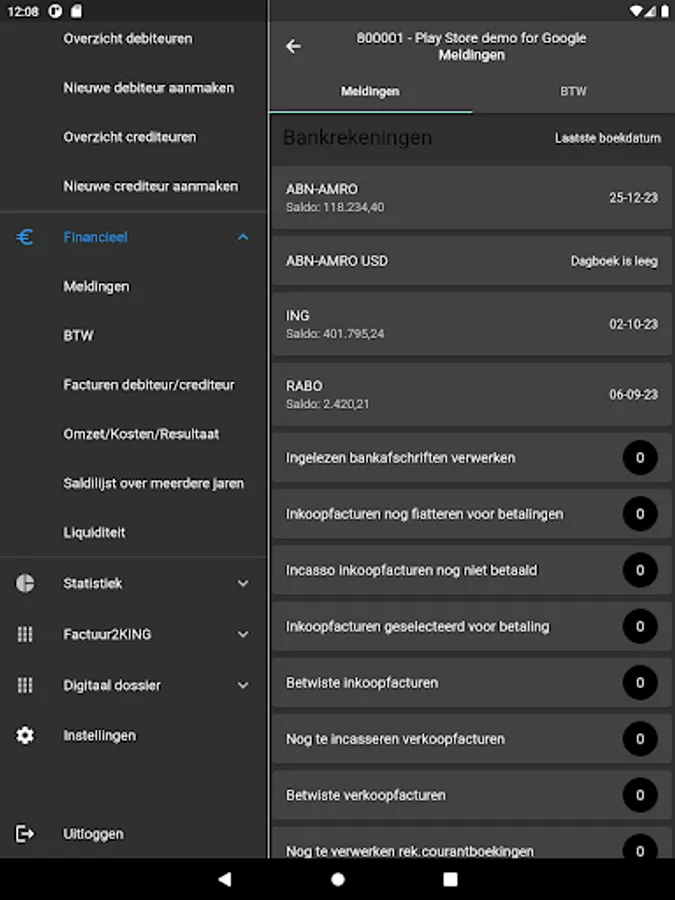This screenshot has height=900, width=675.
Task: Open Nieuwe debiteur aanmaken
Action: [x=148, y=88]
